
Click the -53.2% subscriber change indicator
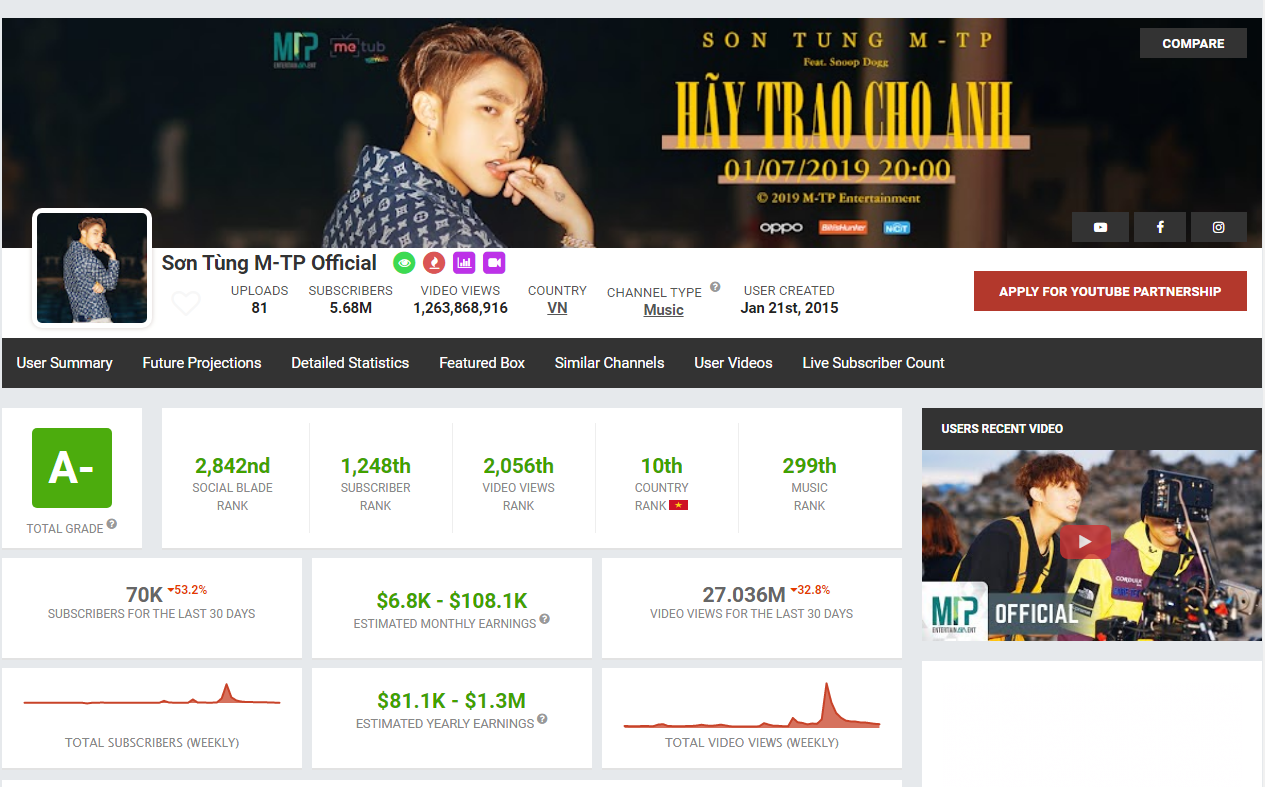(x=187, y=589)
